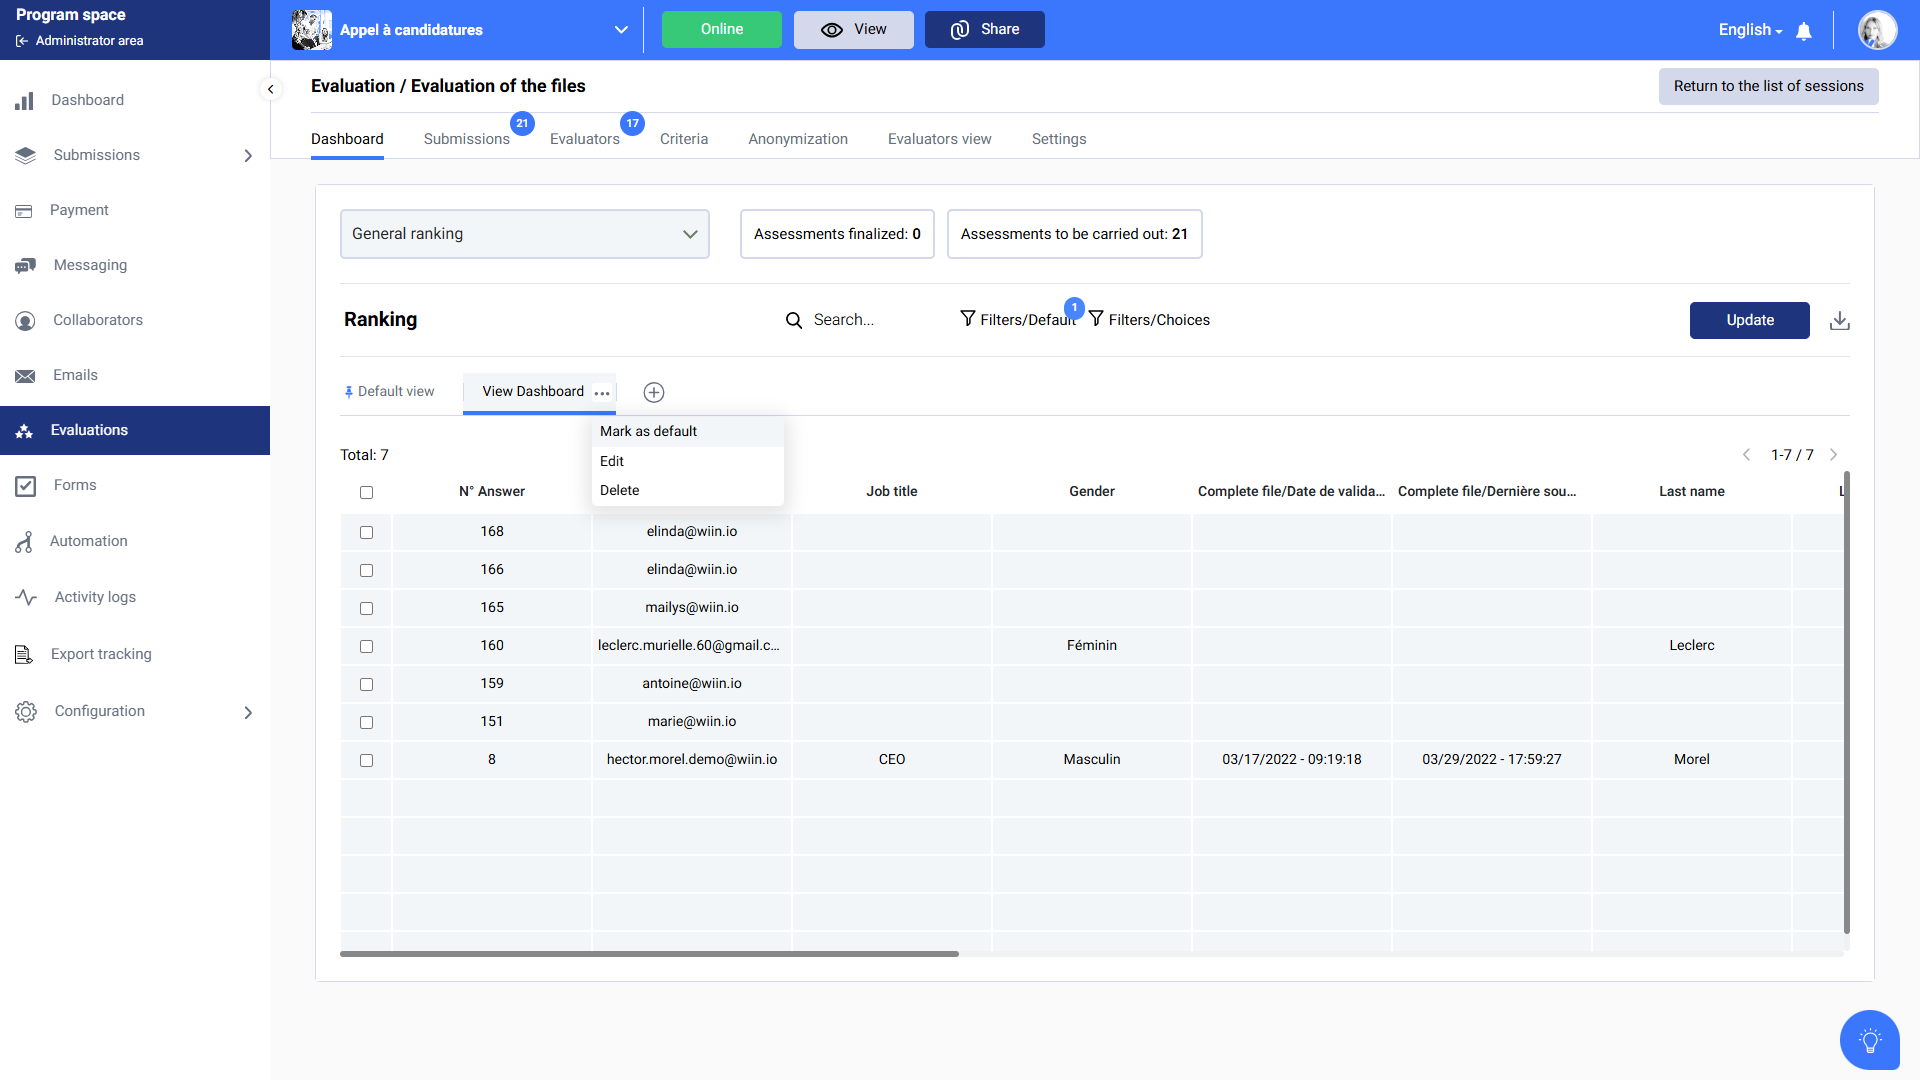Click the horizontal table scrollbar

pos(649,954)
